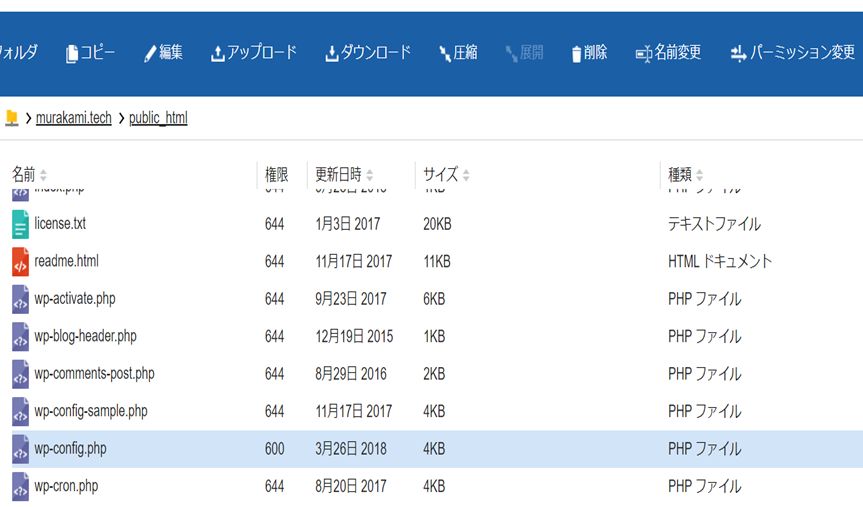This screenshot has height=507, width=863.
Task: Click the Compress (圧縮) button
Action: (x=458, y=53)
